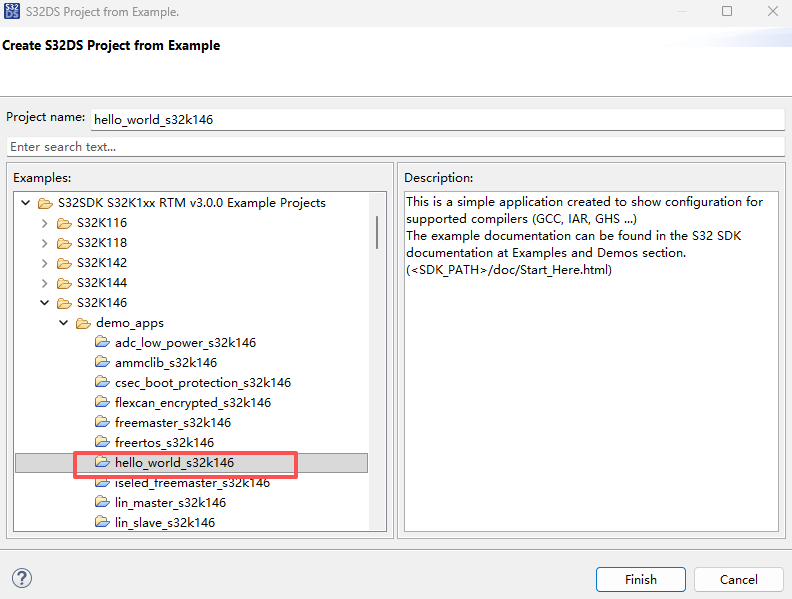Close the S32DS Project from Example dialog
The width and height of the screenshot is (792, 599).
pos(773,11)
